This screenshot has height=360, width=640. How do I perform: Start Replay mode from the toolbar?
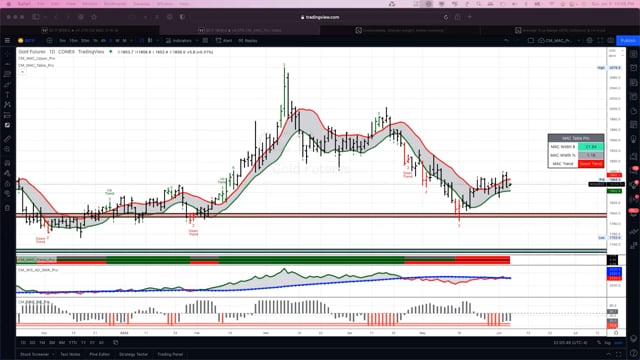click(x=247, y=40)
